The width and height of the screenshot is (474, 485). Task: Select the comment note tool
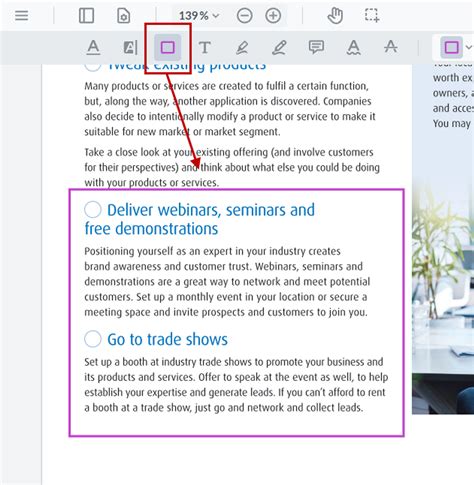point(316,47)
